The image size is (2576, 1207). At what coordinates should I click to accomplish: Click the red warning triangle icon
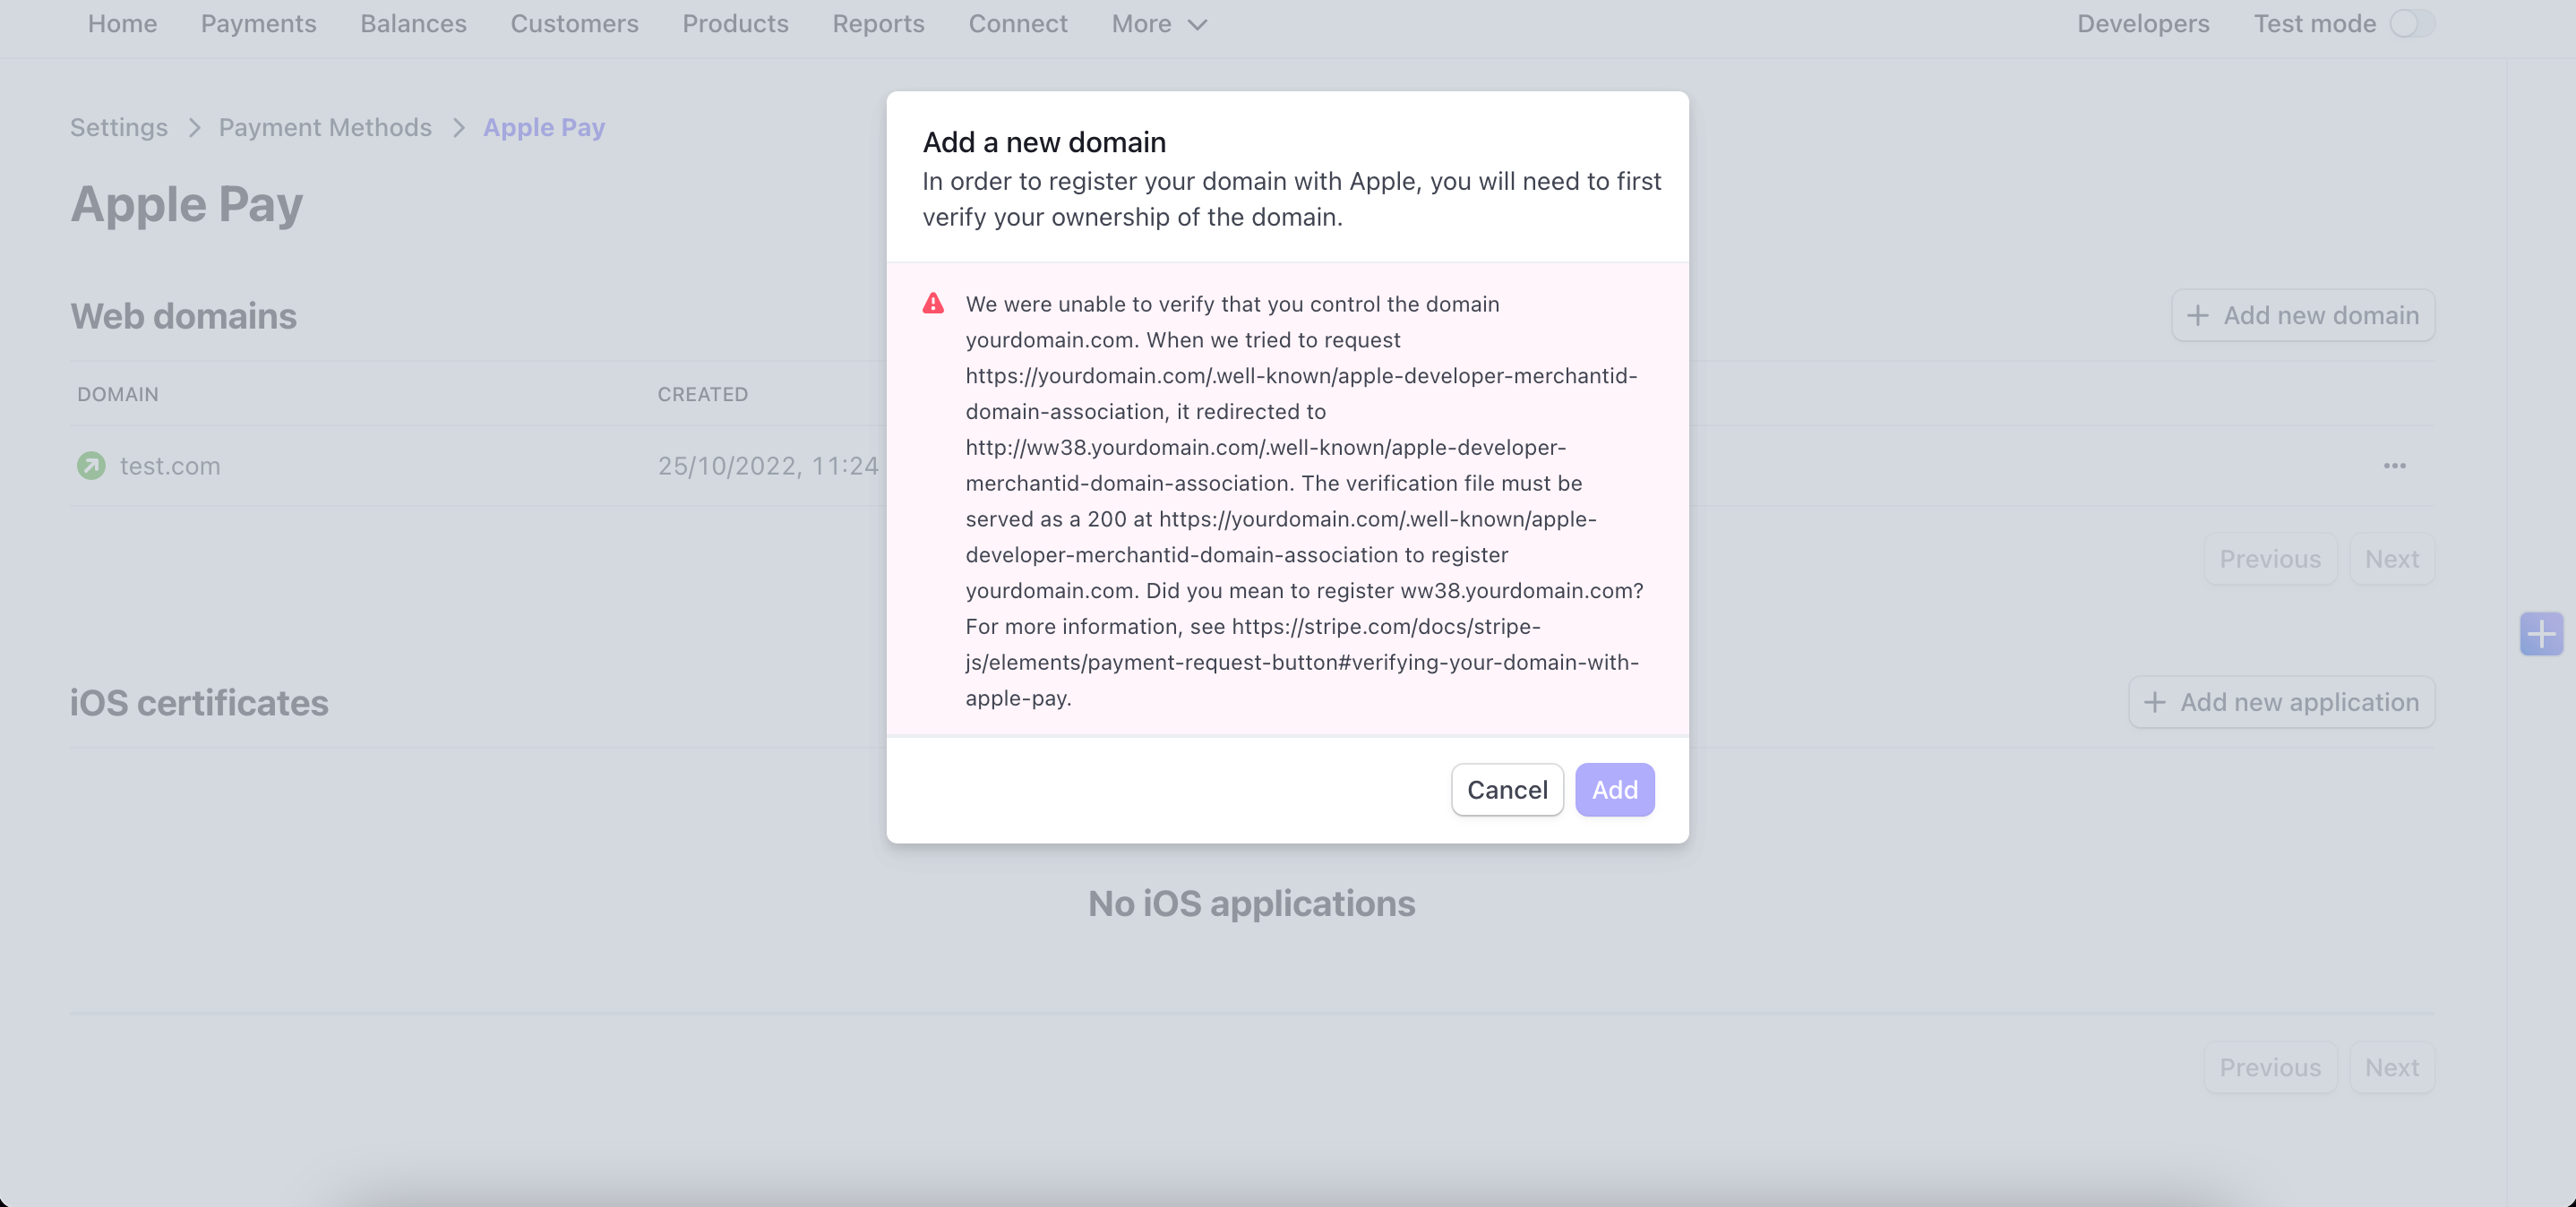coord(933,303)
